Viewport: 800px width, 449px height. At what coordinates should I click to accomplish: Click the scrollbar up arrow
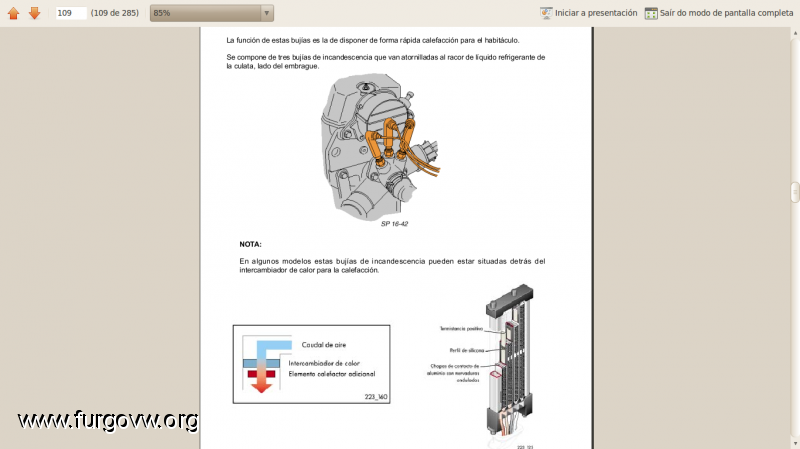[x=795, y=34]
